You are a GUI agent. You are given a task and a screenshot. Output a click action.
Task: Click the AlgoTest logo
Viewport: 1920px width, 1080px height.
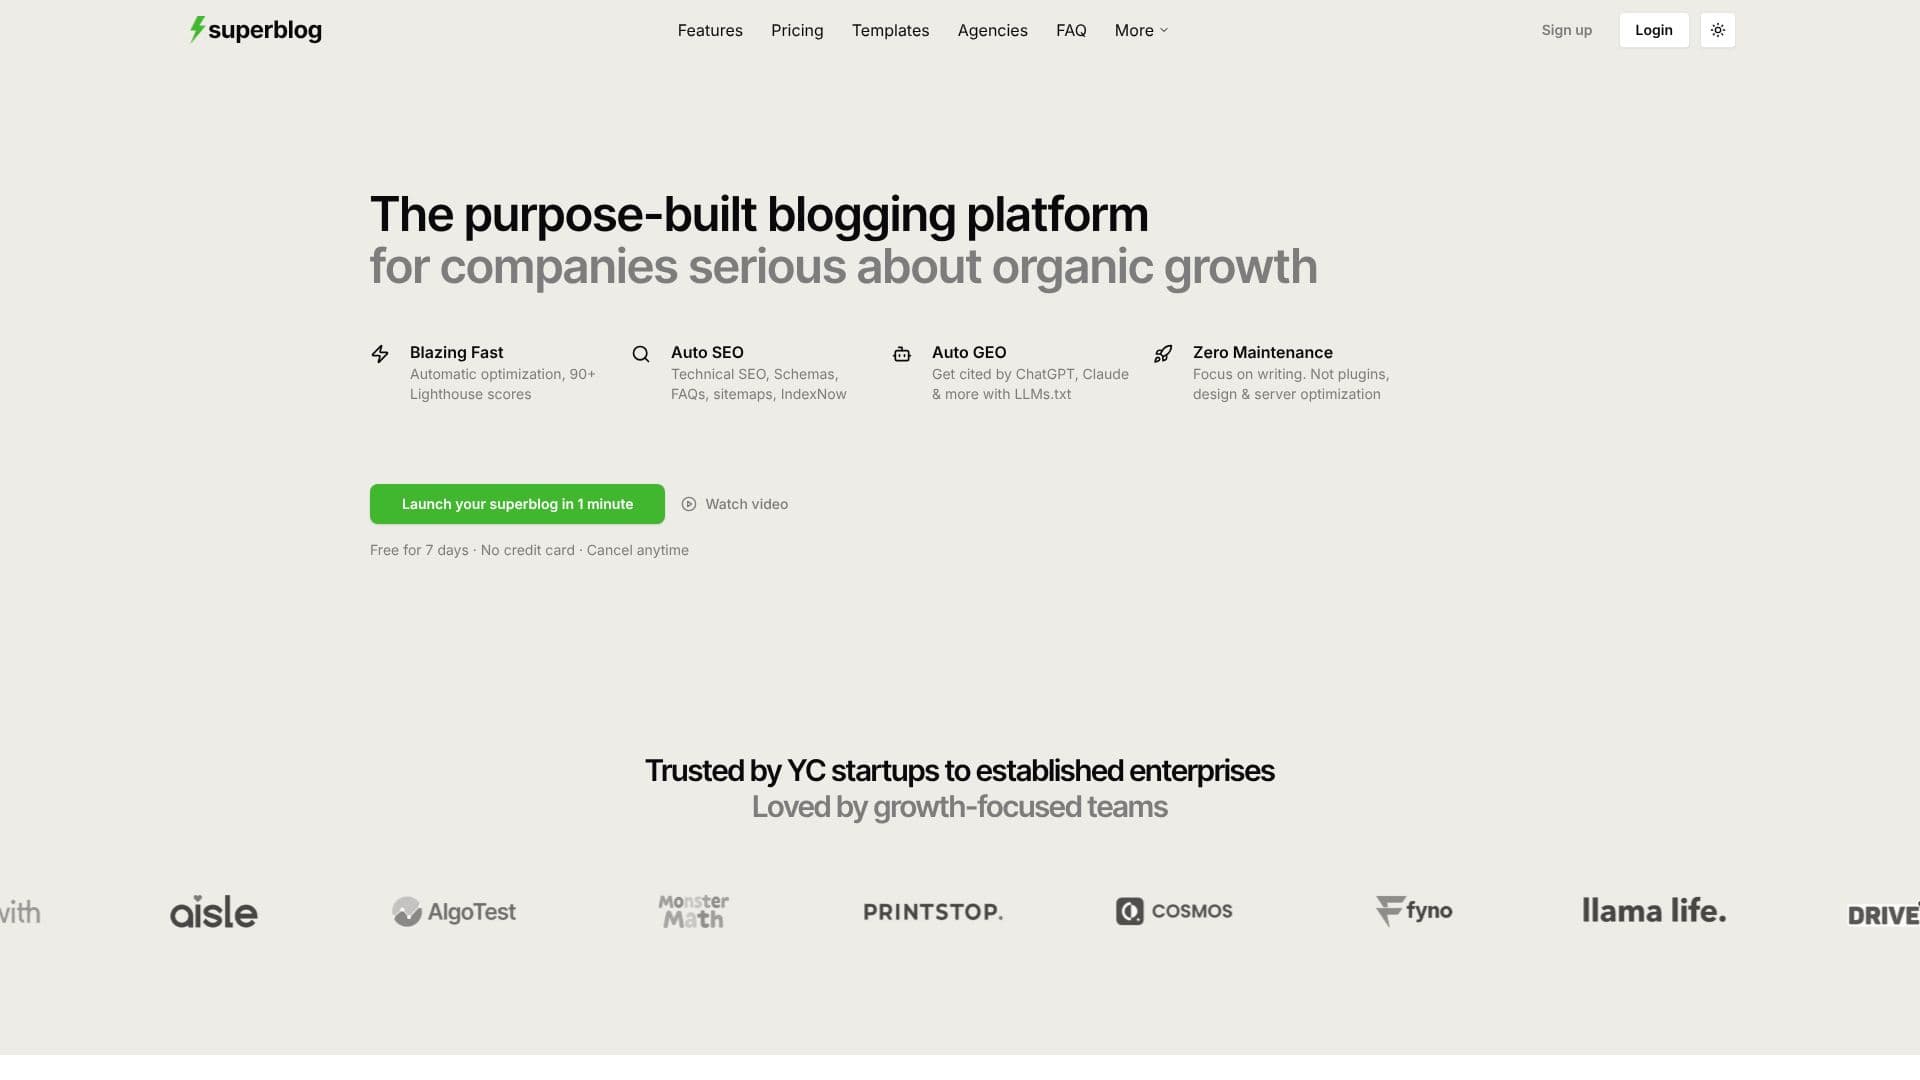click(454, 911)
